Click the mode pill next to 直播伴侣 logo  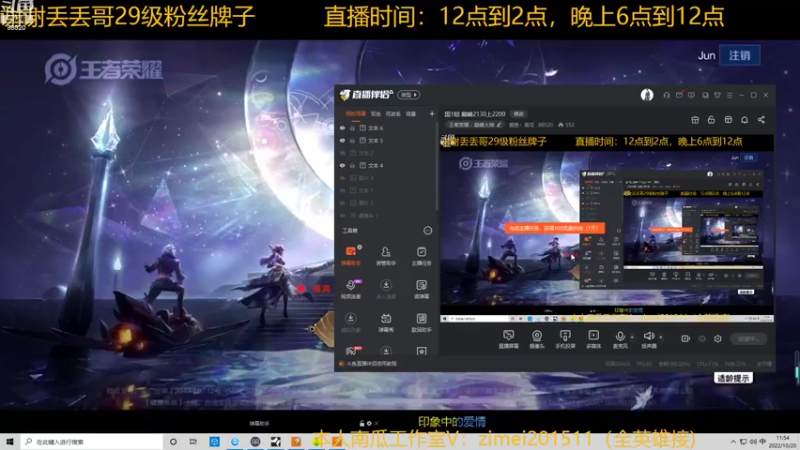click(409, 95)
